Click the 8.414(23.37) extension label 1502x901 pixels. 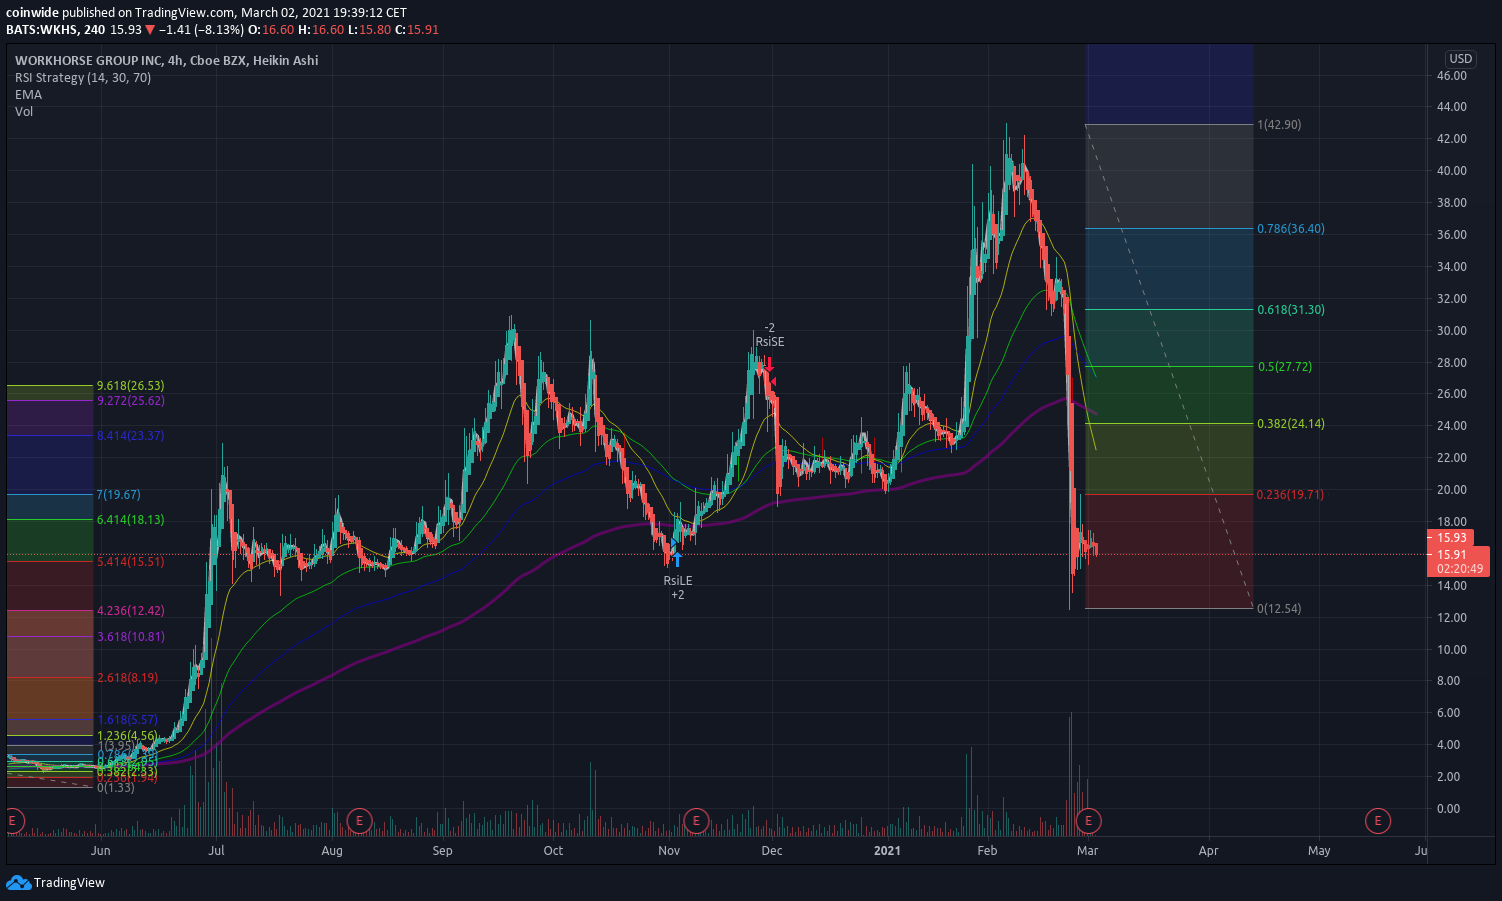click(131, 436)
